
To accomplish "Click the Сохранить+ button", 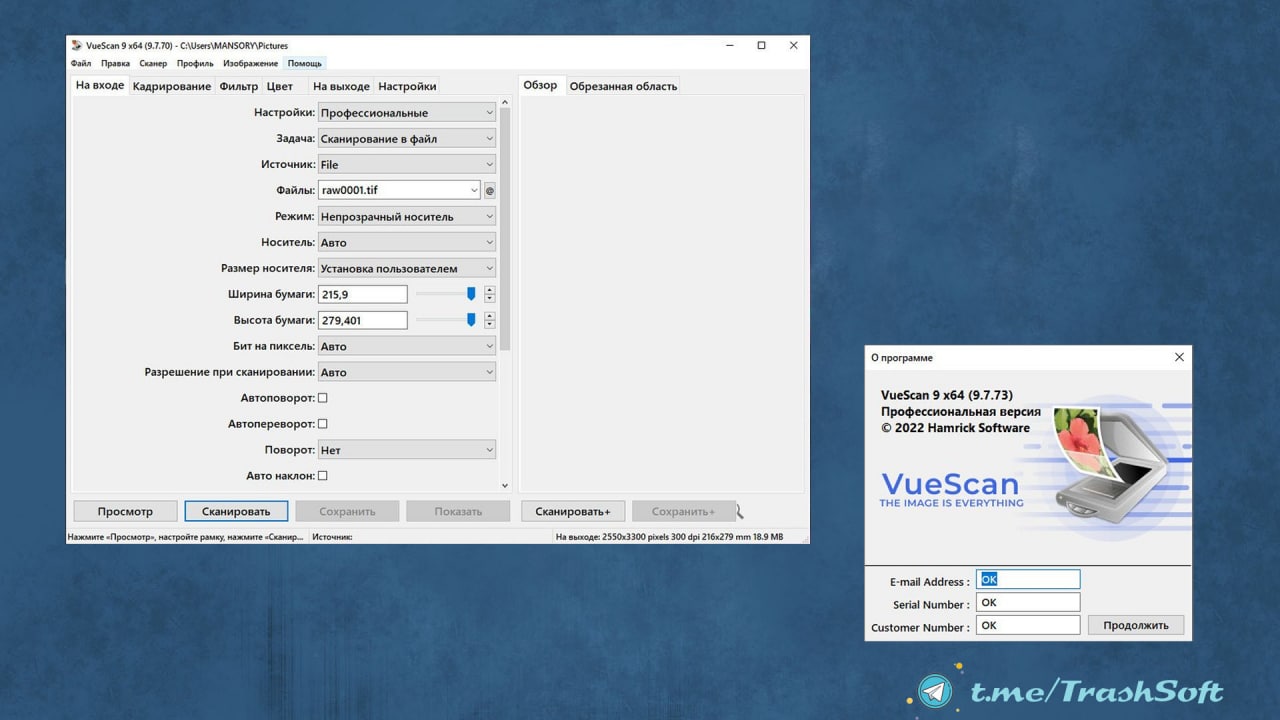I will click(684, 511).
